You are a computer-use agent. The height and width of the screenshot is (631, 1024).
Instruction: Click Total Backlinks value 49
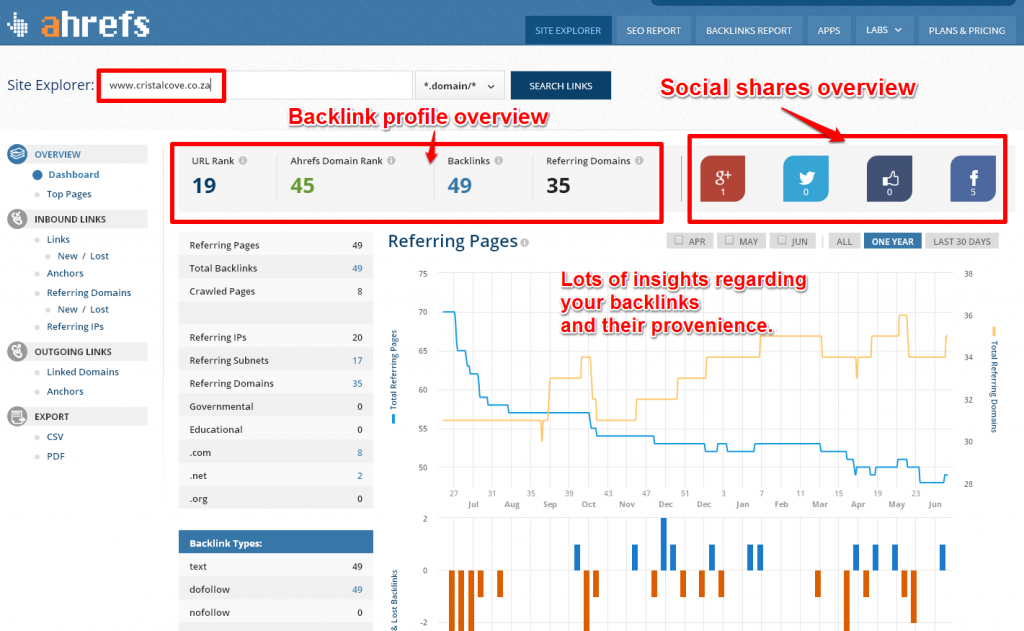[357, 268]
